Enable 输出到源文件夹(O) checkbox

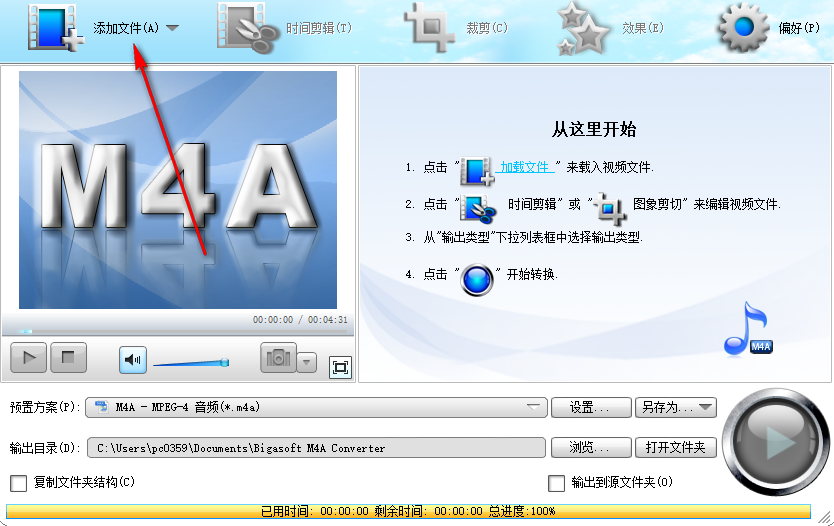(556, 483)
